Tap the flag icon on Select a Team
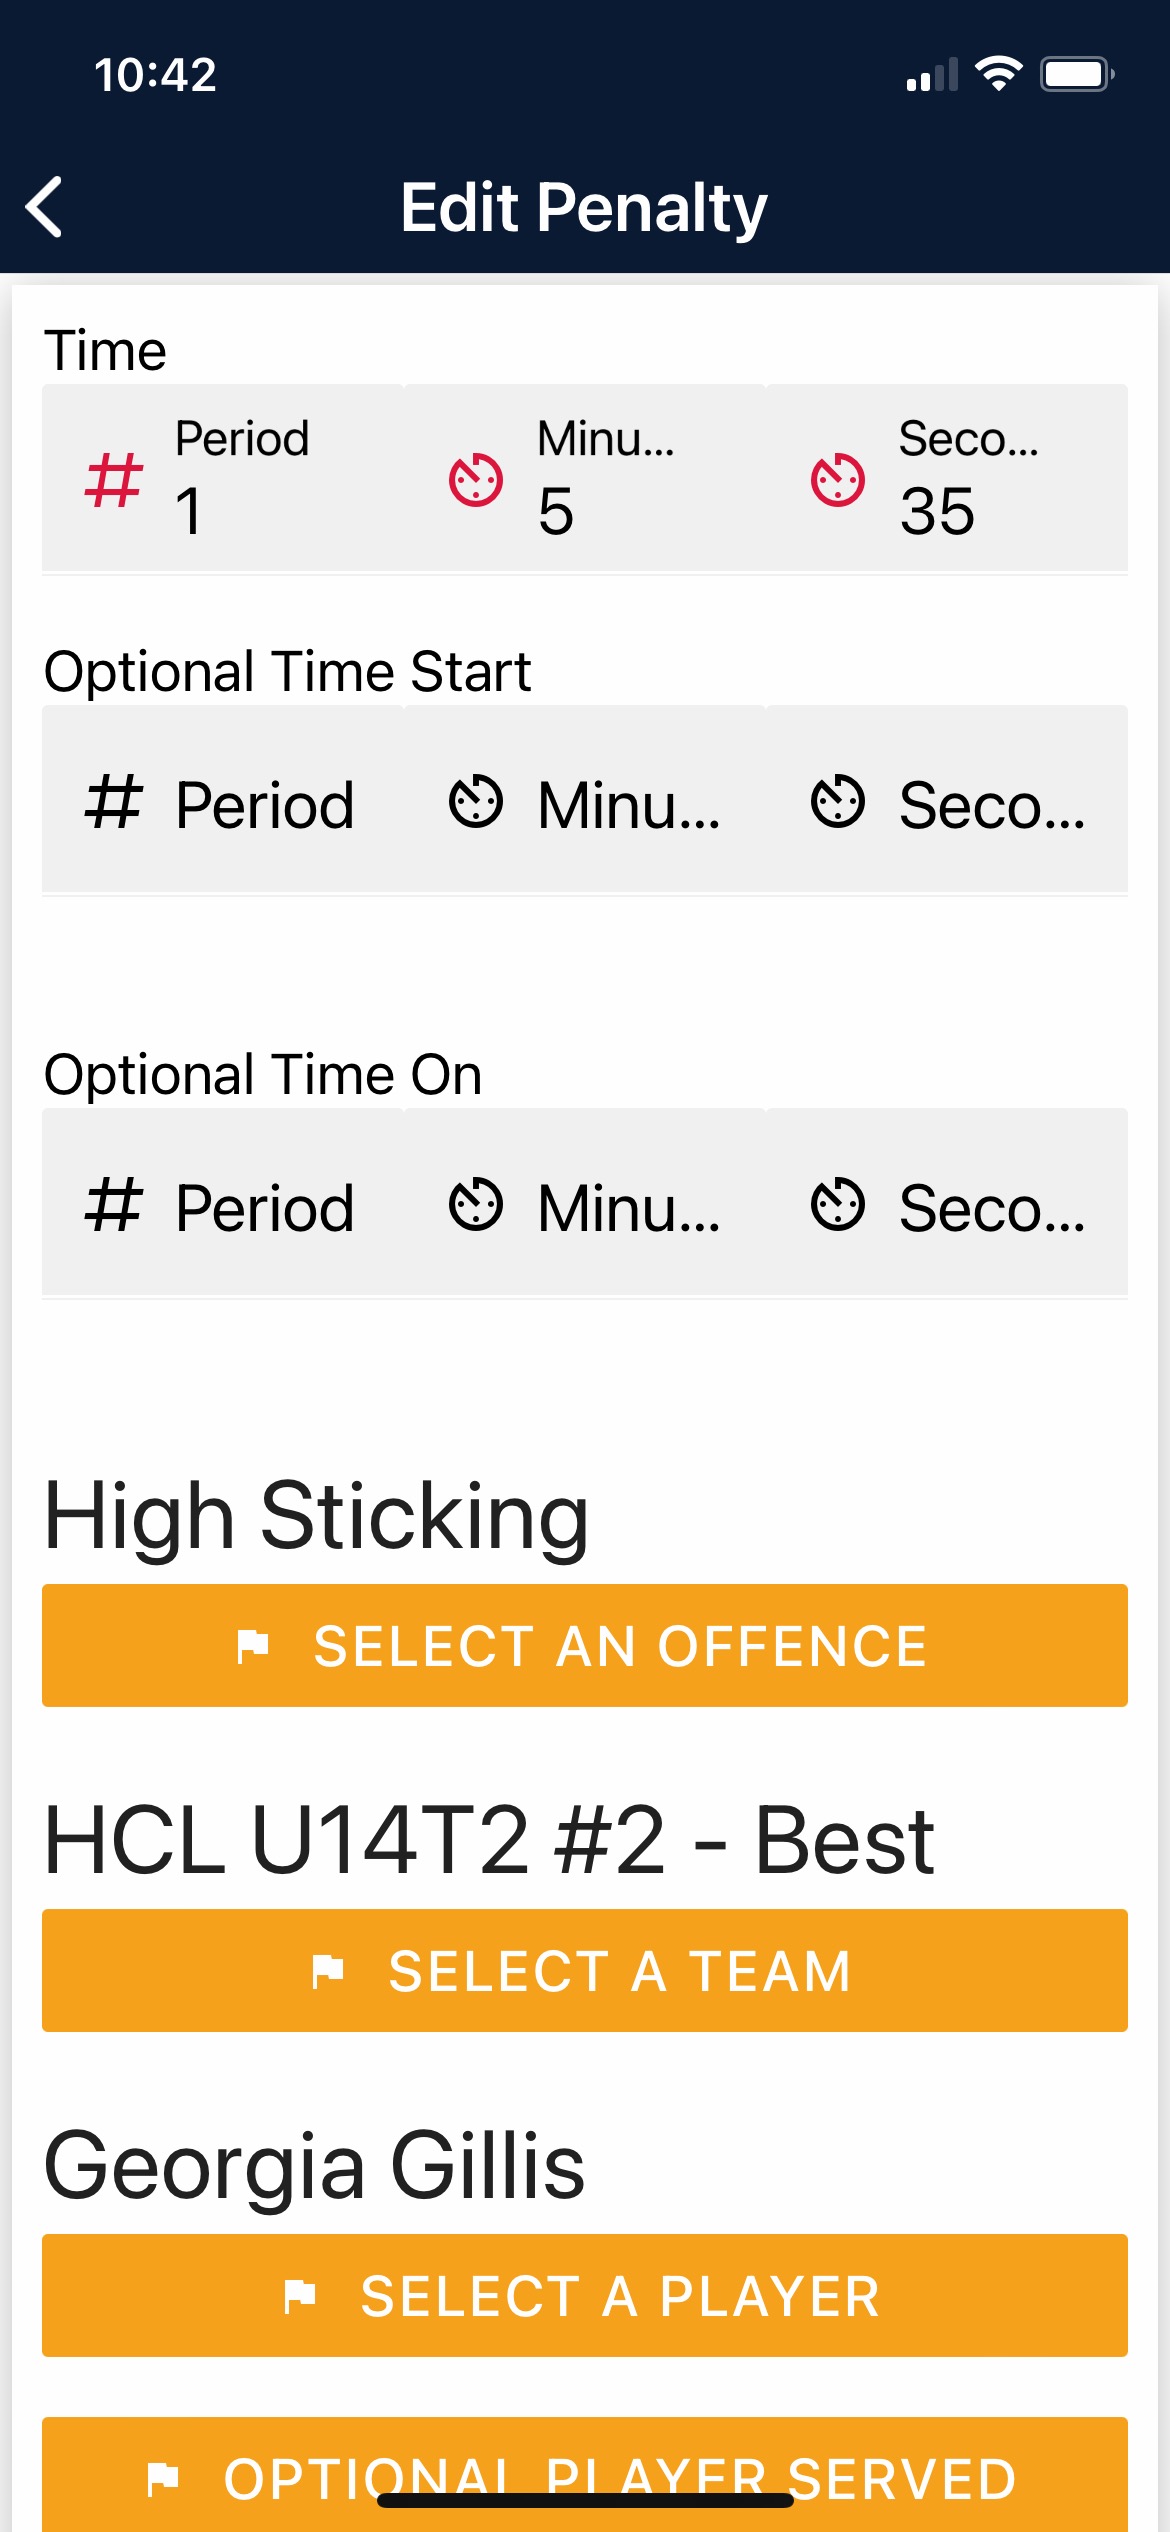Image resolution: width=1170 pixels, height=2532 pixels. (328, 1971)
